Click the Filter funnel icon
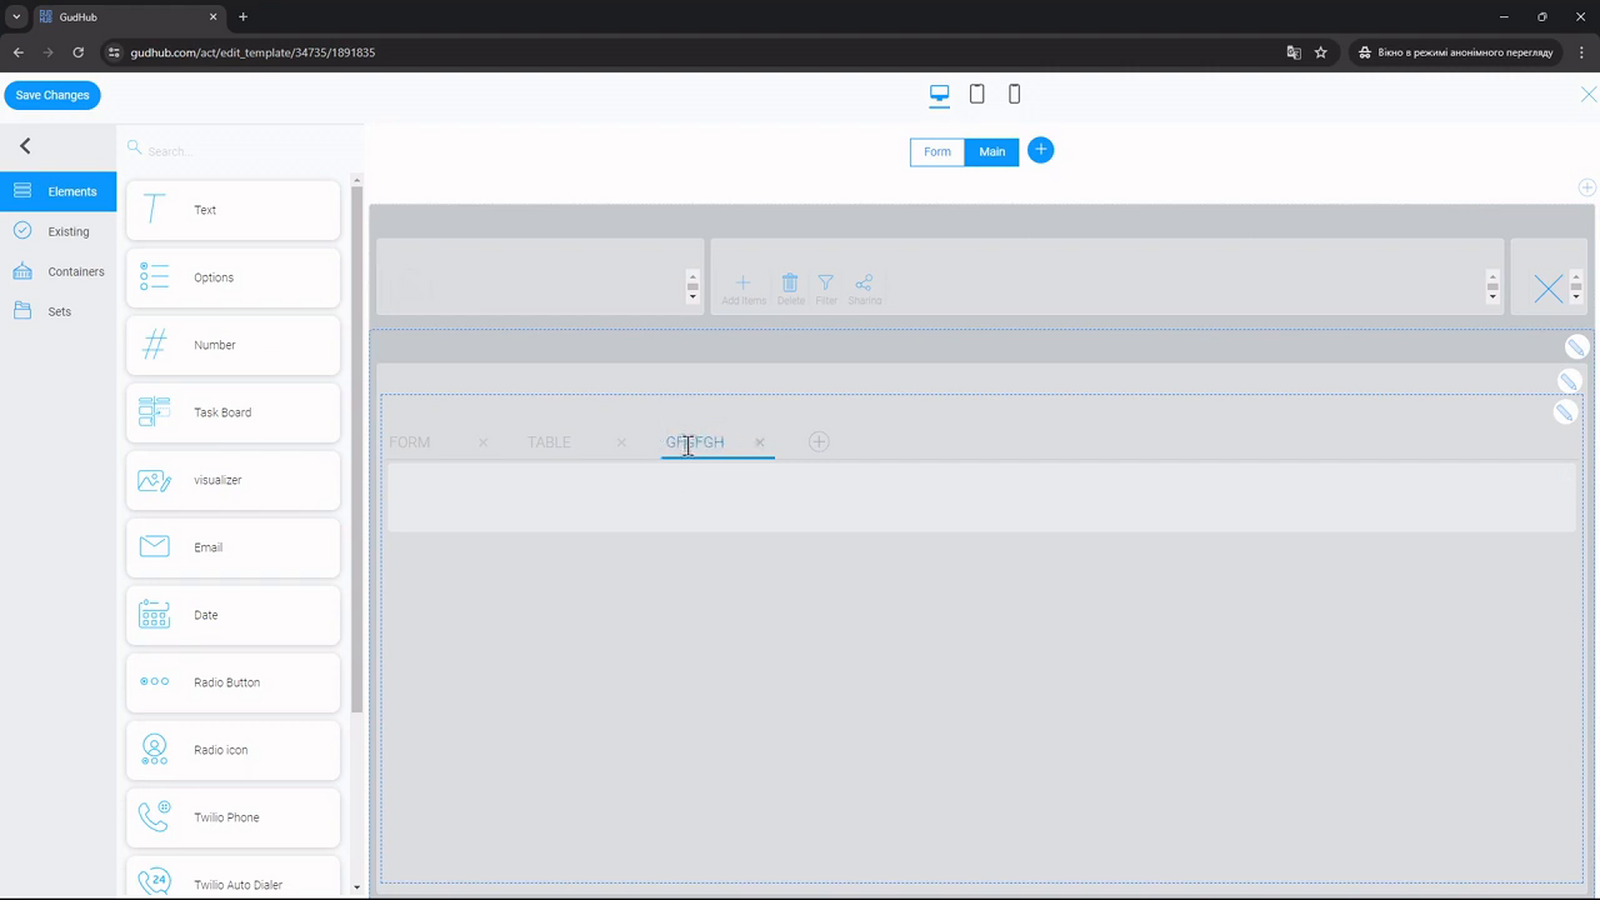The image size is (1600, 900). [x=826, y=283]
